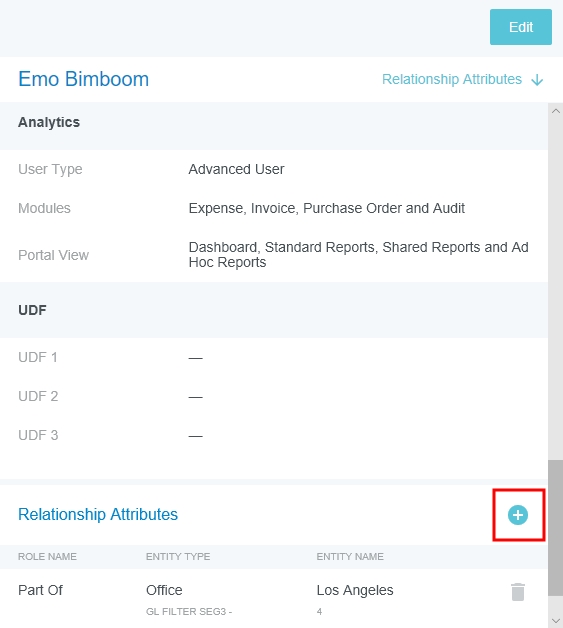
Task: Click the Modules field value text
Action: (x=326, y=208)
